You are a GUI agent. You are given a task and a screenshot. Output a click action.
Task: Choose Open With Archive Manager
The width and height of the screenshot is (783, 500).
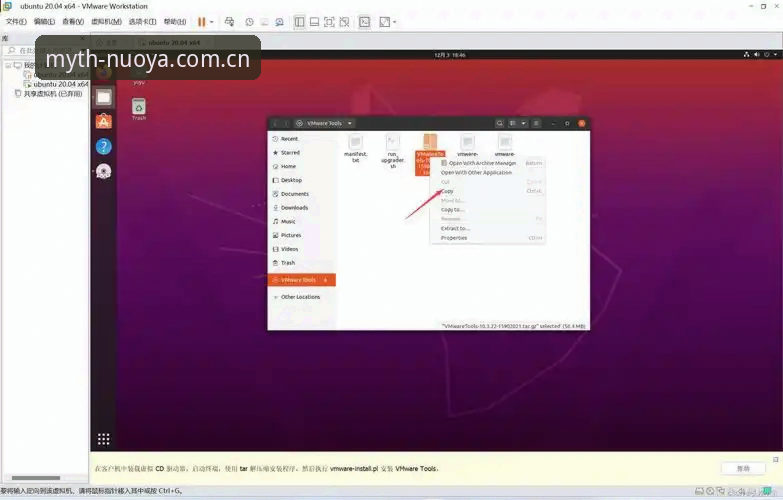tap(487, 163)
